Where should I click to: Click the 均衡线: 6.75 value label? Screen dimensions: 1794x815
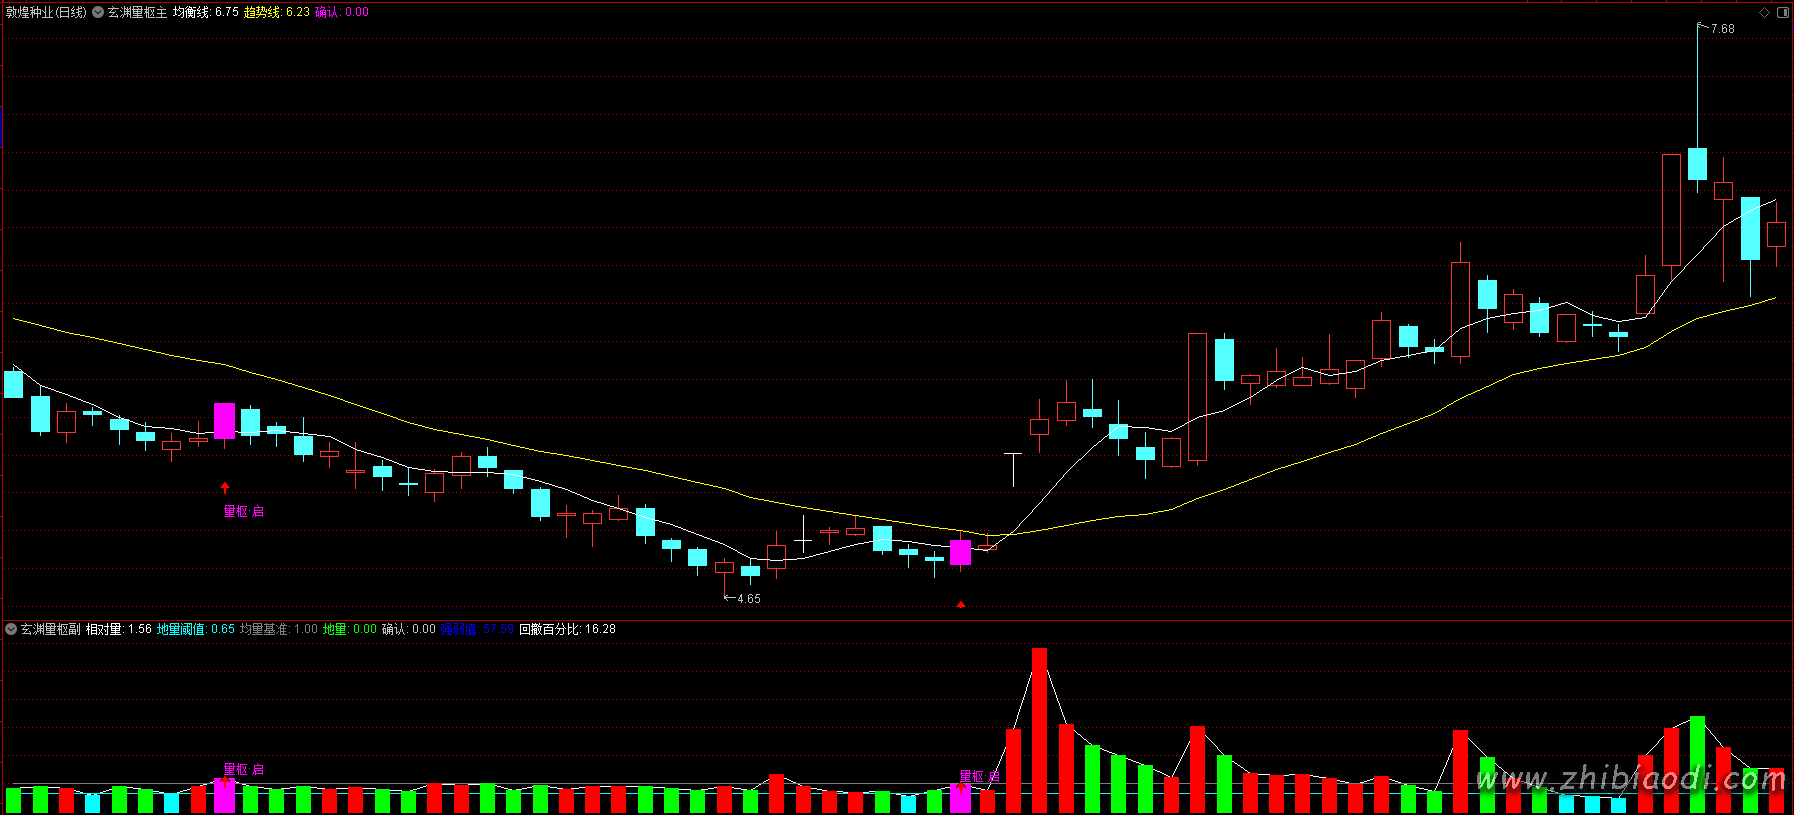pos(206,12)
